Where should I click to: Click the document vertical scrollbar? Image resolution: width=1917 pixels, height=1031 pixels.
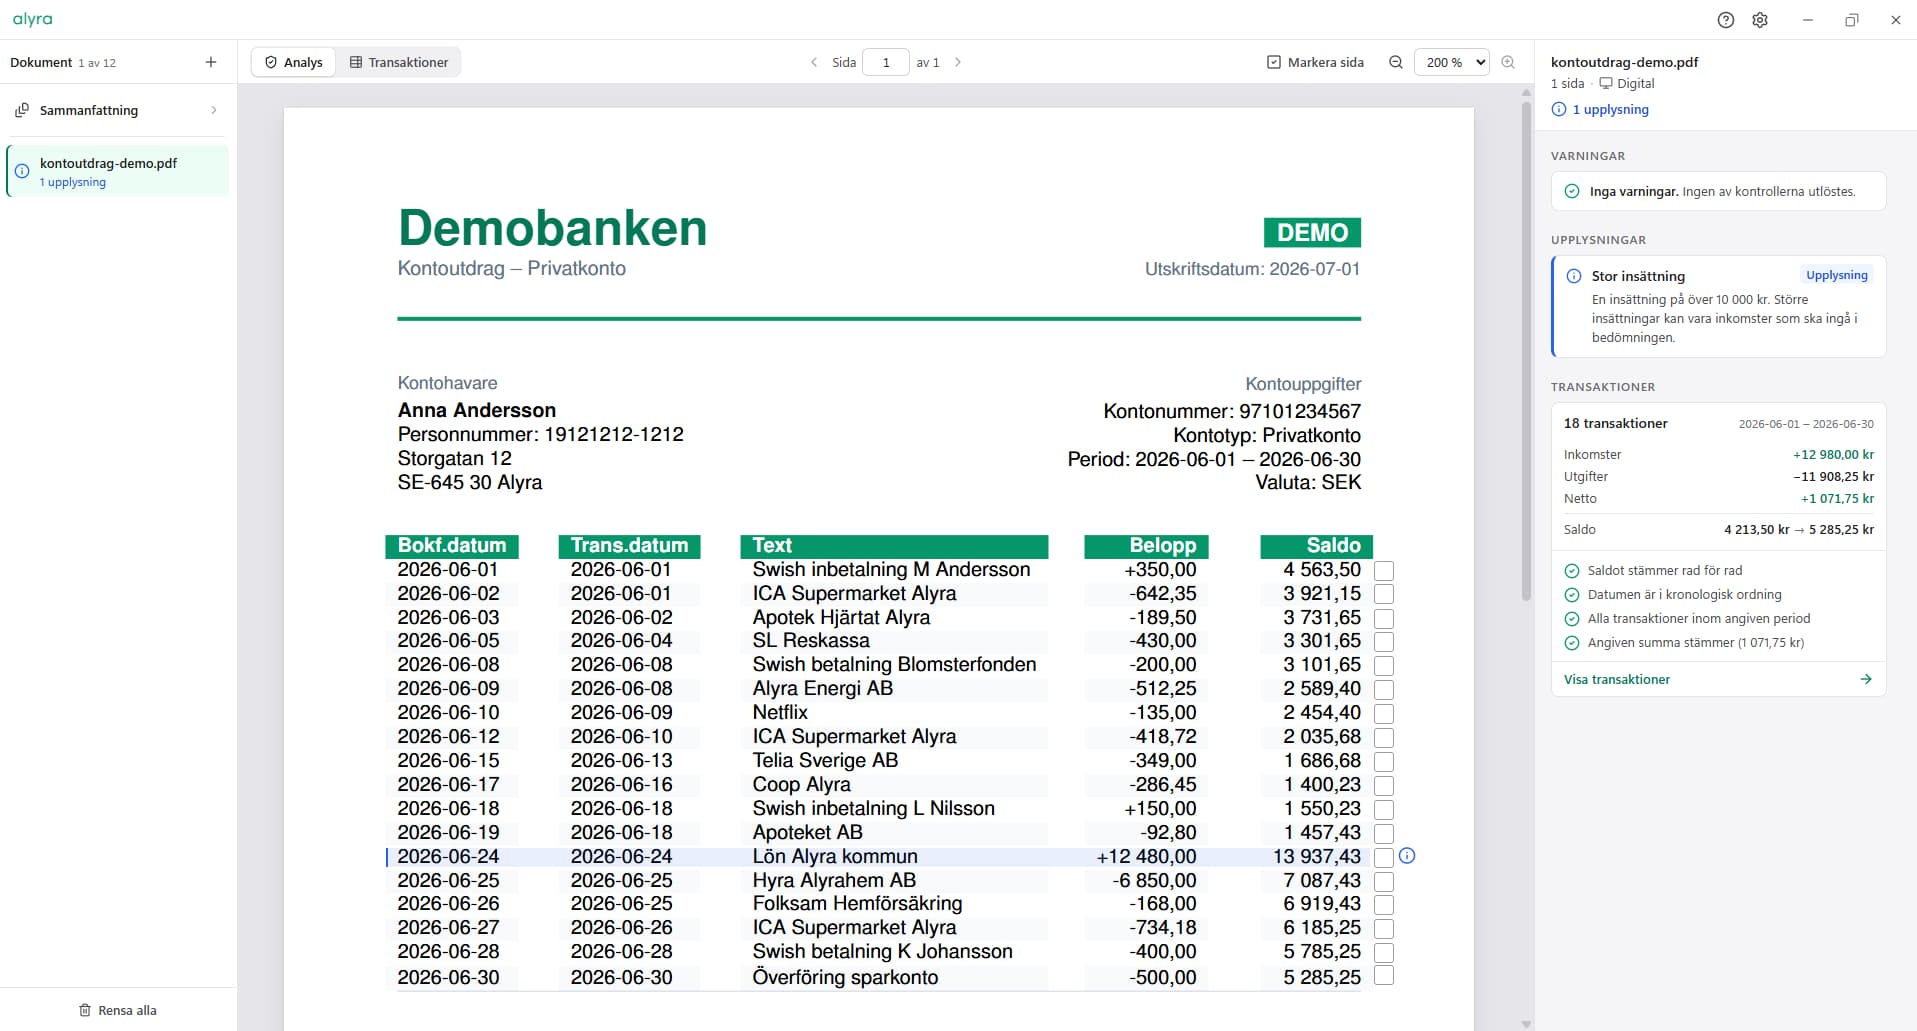tap(1526, 350)
